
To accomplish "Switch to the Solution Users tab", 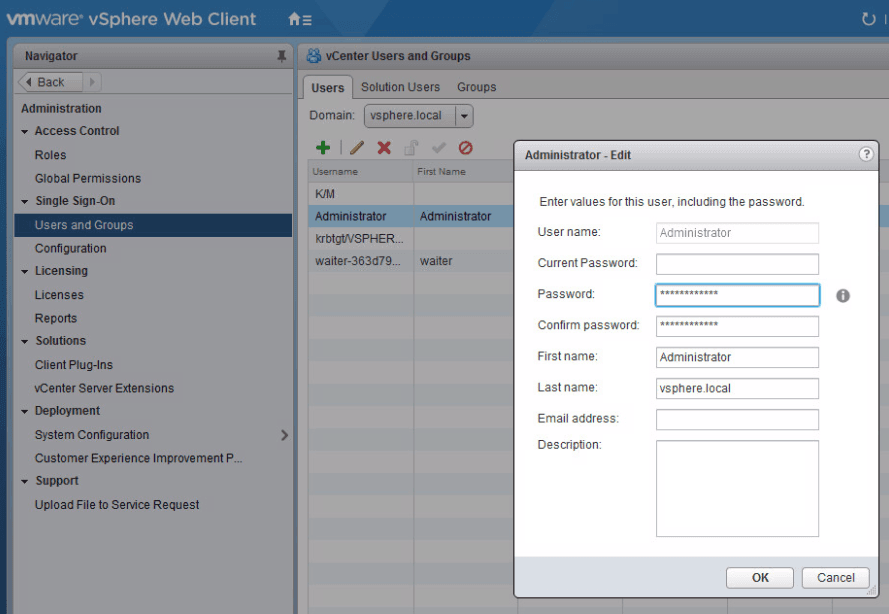I will point(400,87).
